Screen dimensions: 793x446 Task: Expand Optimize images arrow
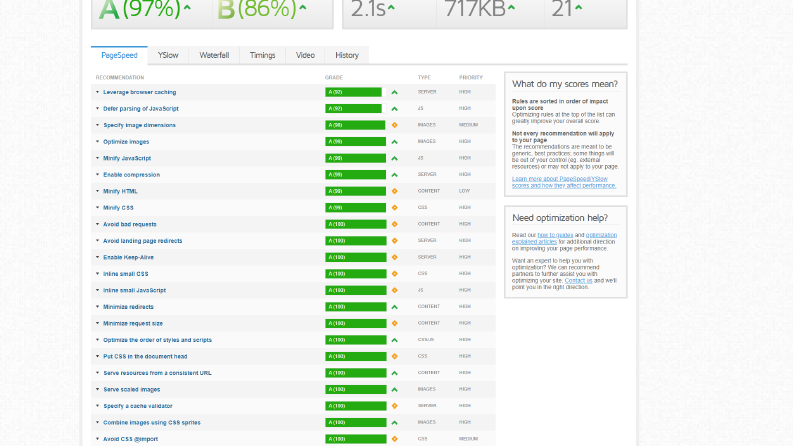[98, 142]
